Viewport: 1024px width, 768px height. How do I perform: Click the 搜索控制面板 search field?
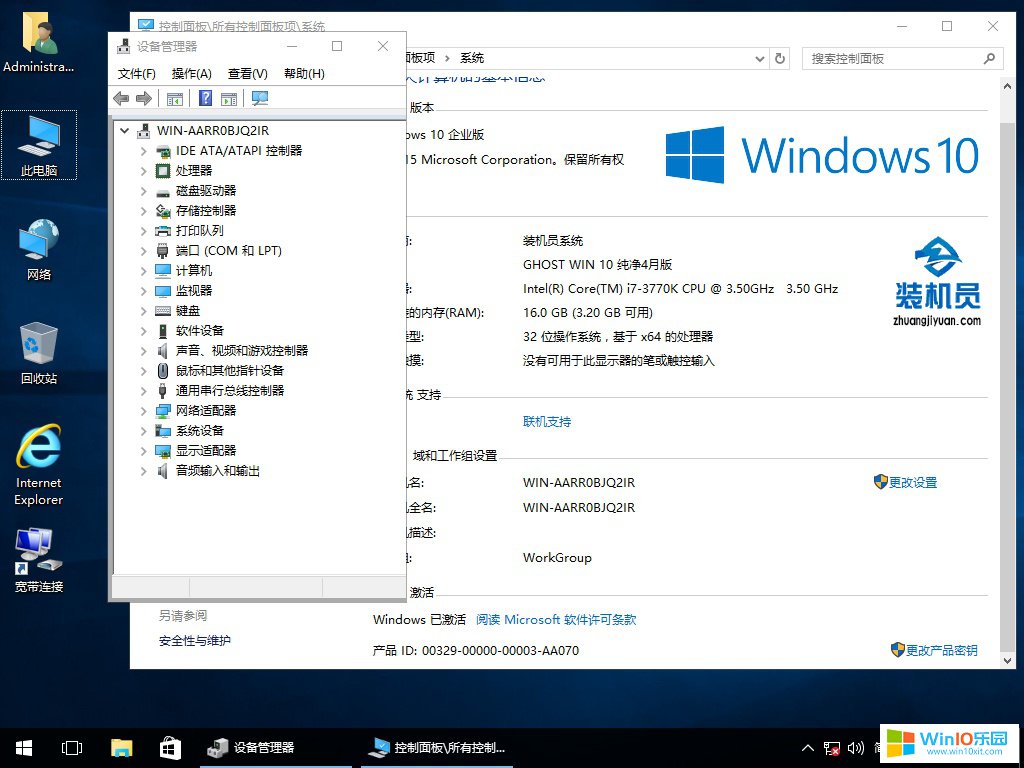(x=902, y=59)
